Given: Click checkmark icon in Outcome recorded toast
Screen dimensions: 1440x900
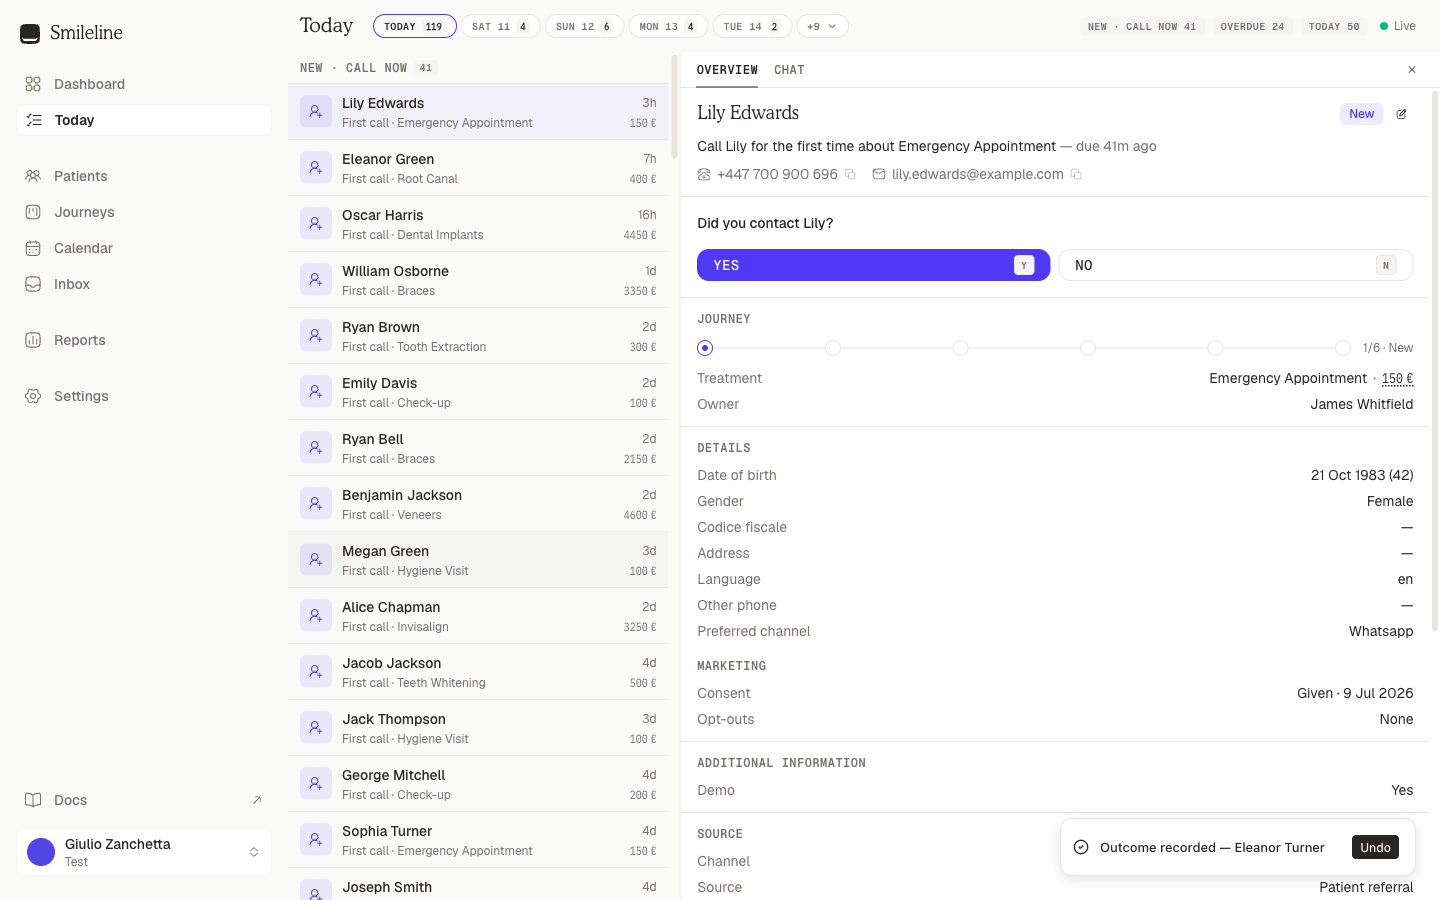Looking at the screenshot, I should pos(1081,847).
